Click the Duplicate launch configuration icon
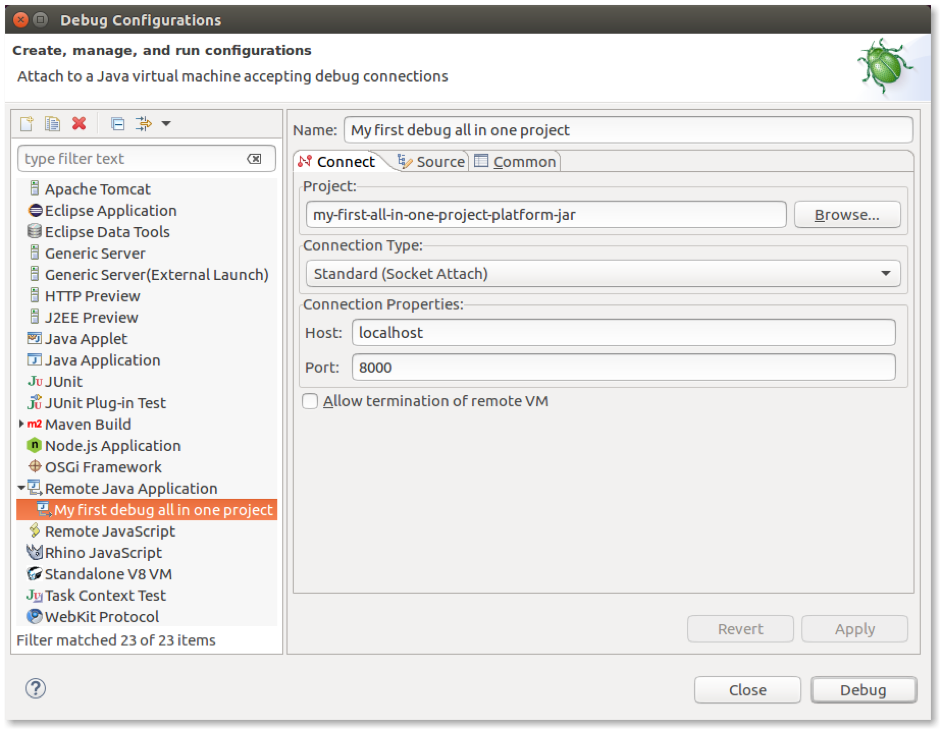Screen dimensions: 940x729 52,124
